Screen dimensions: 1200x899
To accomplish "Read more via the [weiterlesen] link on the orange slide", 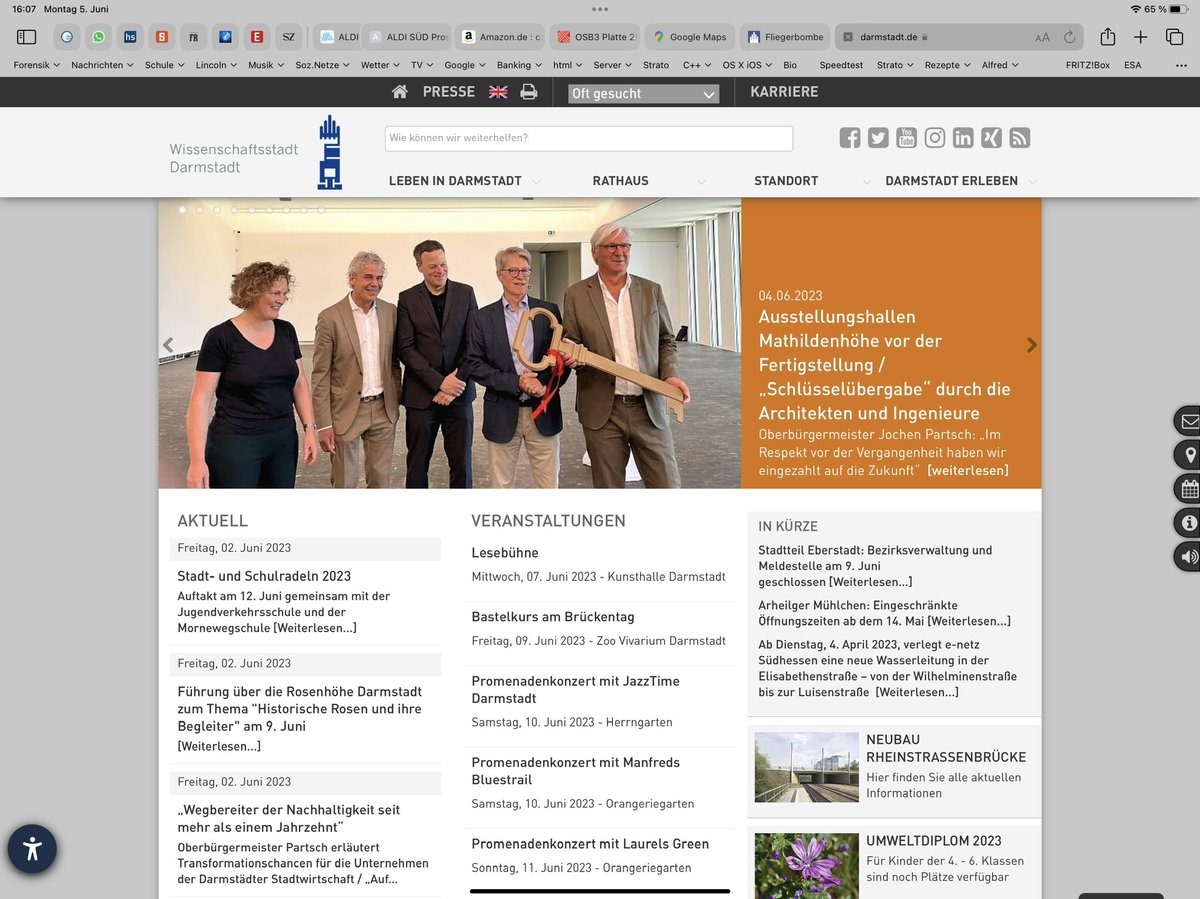I will [968, 470].
